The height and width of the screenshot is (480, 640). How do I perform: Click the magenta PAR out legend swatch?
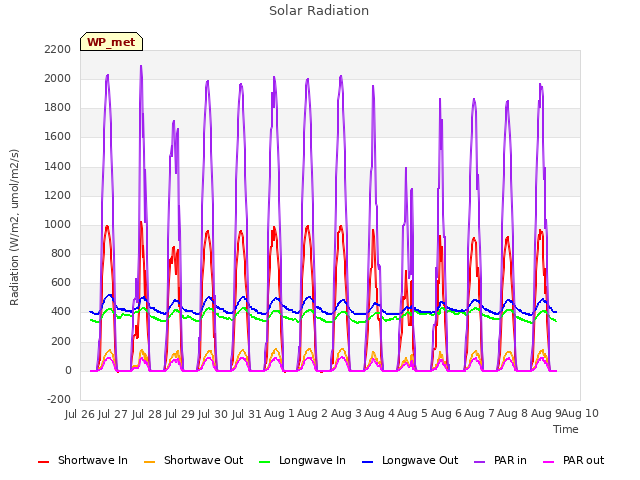point(549,462)
